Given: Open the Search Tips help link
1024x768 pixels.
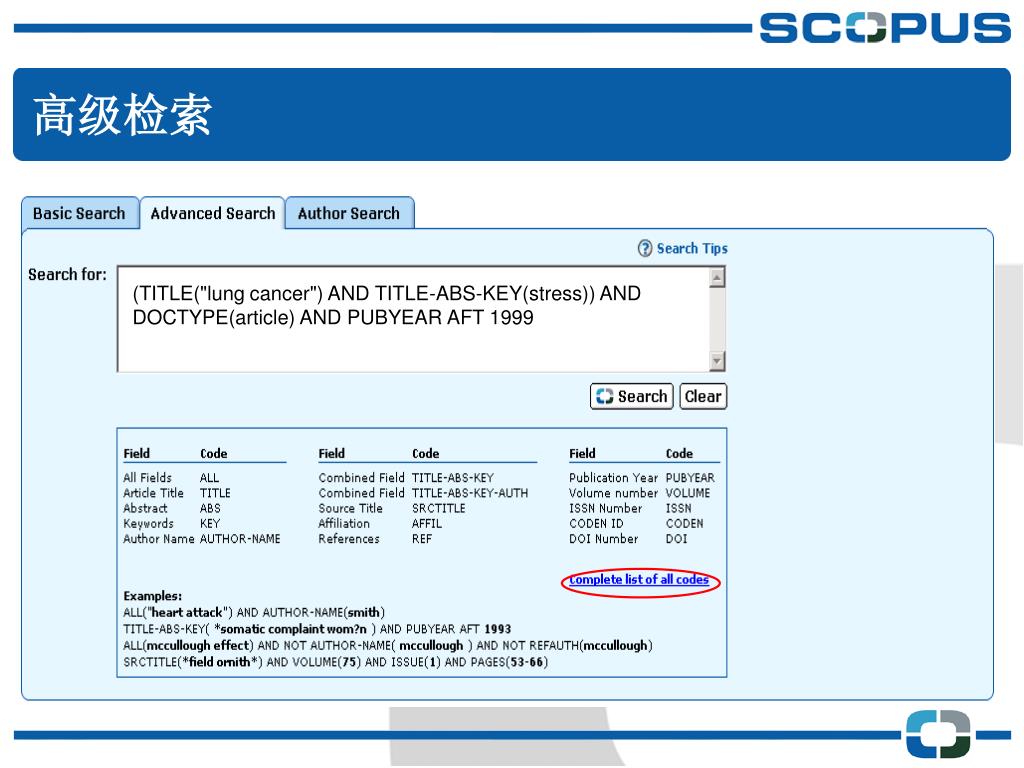Looking at the screenshot, I should pos(692,248).
